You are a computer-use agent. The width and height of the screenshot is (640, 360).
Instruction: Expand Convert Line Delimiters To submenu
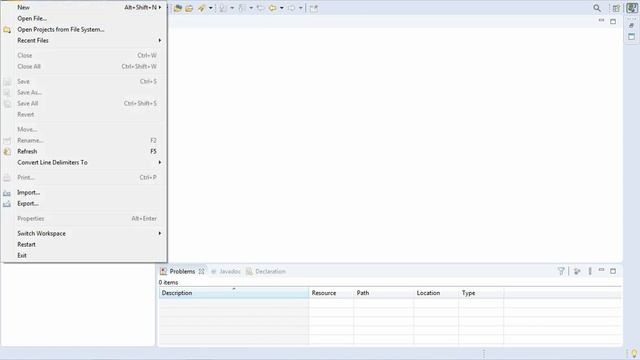coord(83,162)
